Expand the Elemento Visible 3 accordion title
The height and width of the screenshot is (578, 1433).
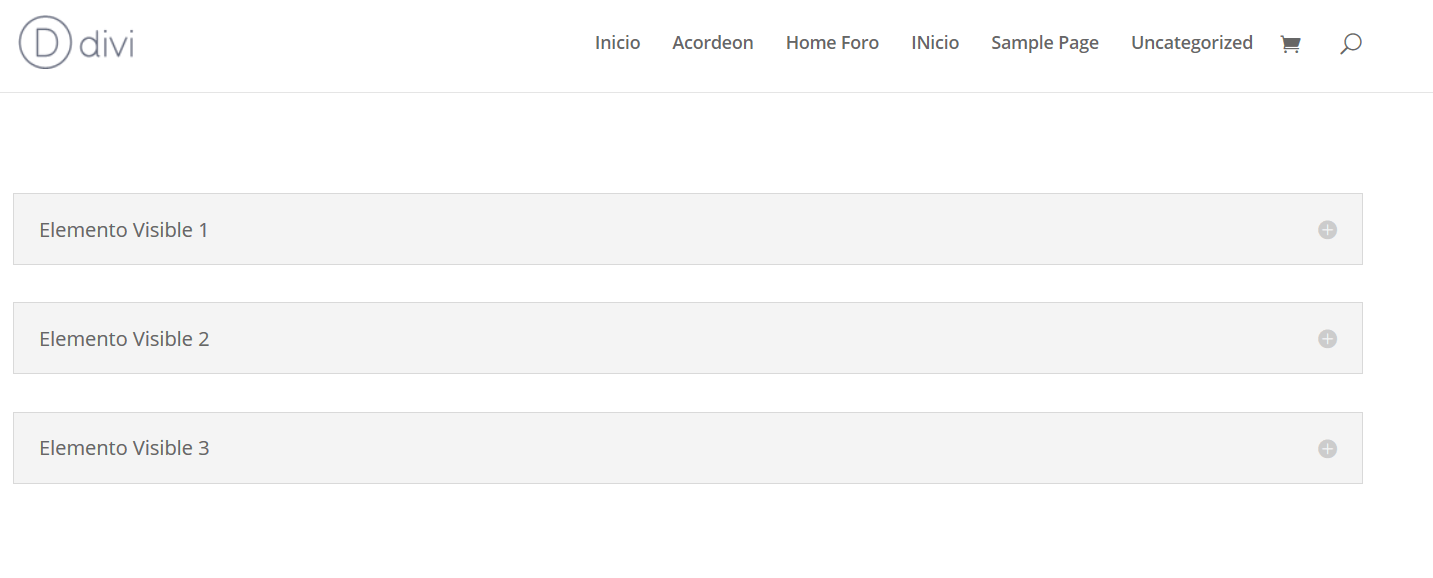tap(124, 448)
